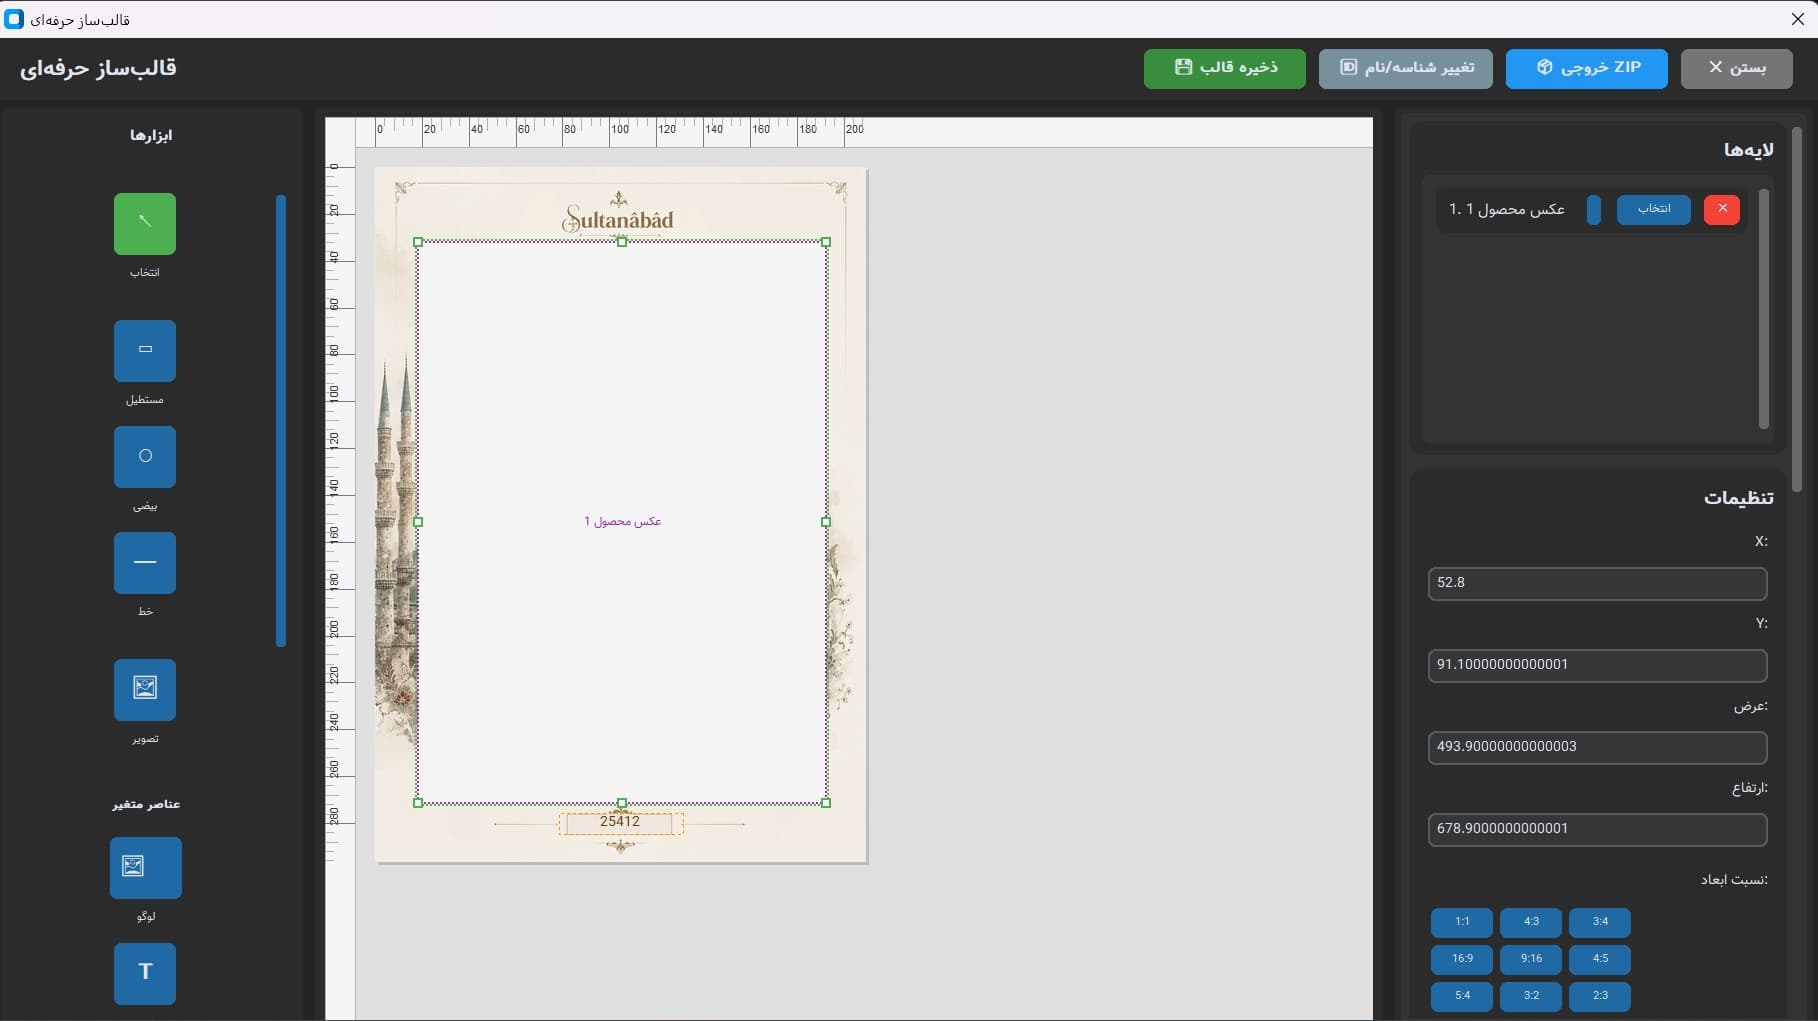
Task: Pick the بیضی ellipse tool
Action: click(145, 457)
